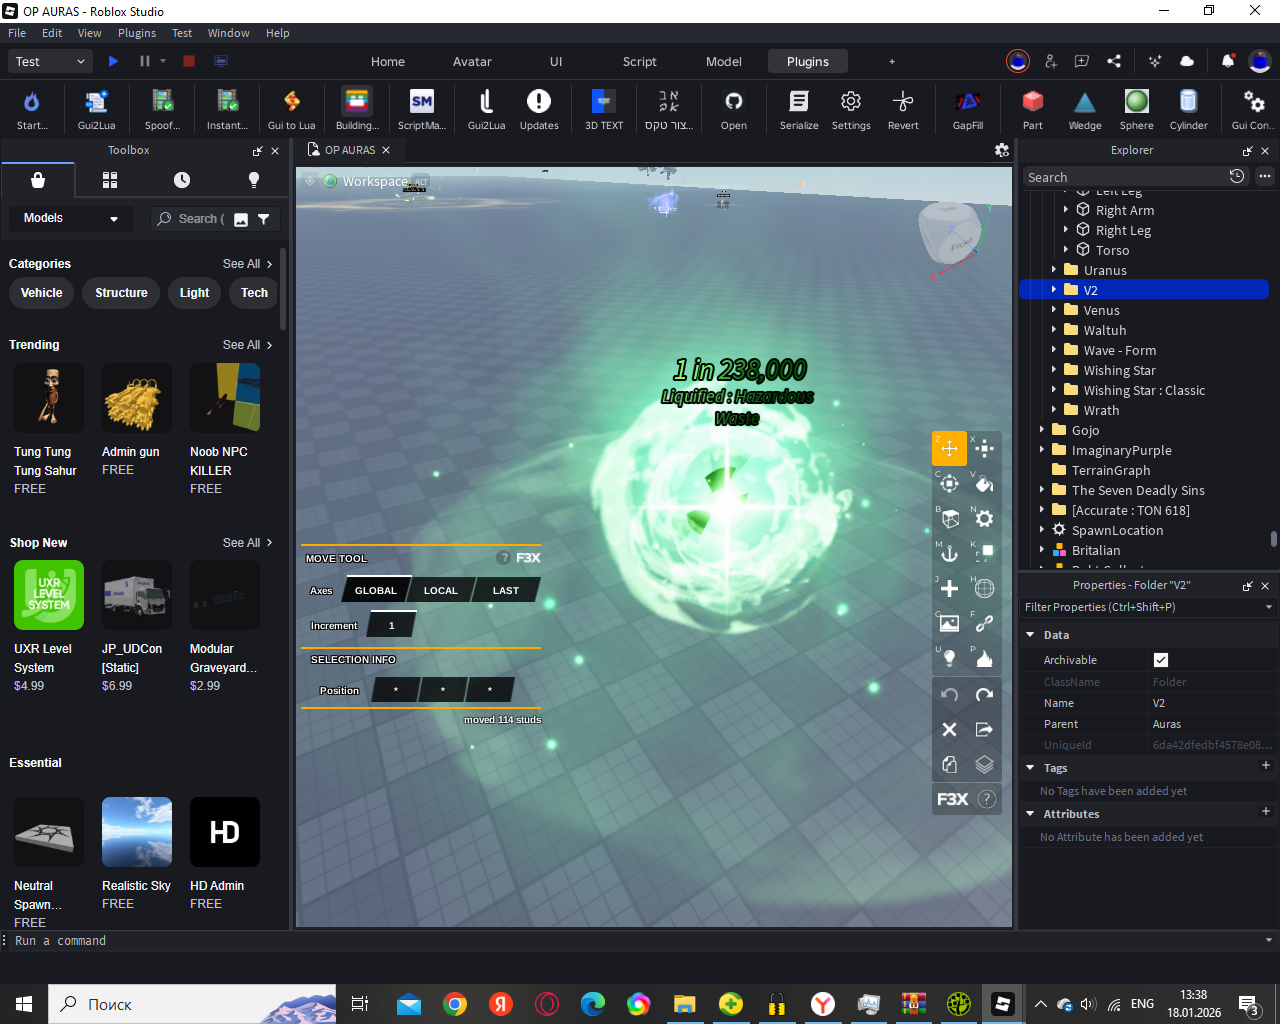Screen dimensions: 1280x1024
Task: Expand the Venus folder
Action: click(x=1054, y=310)
